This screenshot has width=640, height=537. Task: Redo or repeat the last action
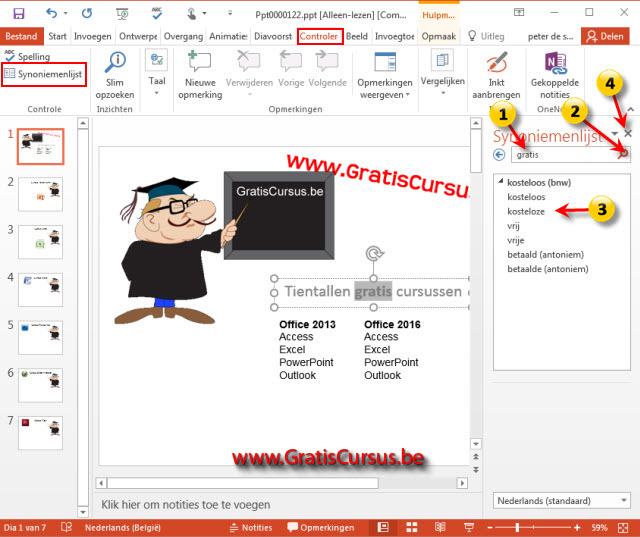tap(87, 13)
